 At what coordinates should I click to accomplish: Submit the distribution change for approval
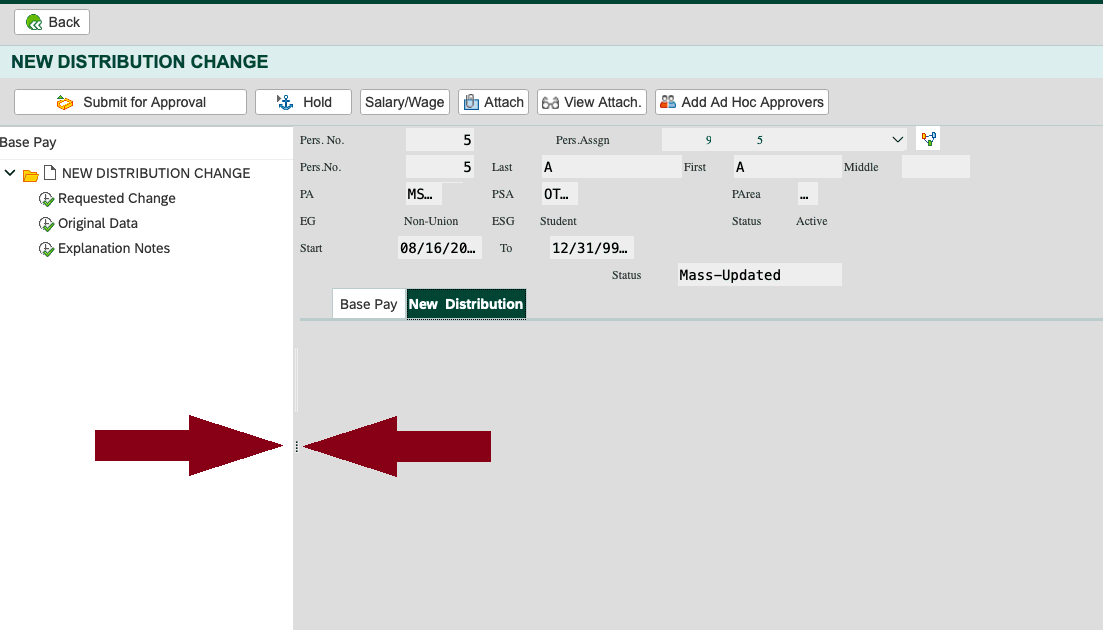point(130,102)
